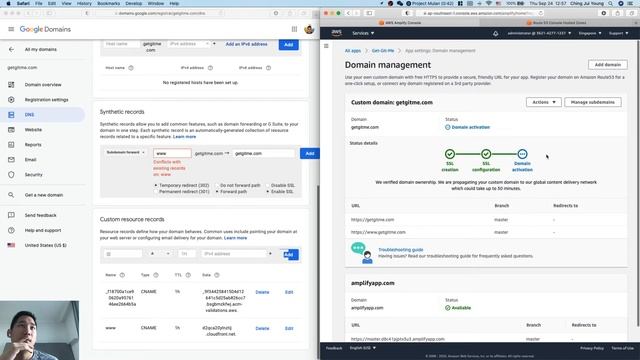Click the help icon next to Data column
The height and width of the screenshot is (360, 640).
217,275
